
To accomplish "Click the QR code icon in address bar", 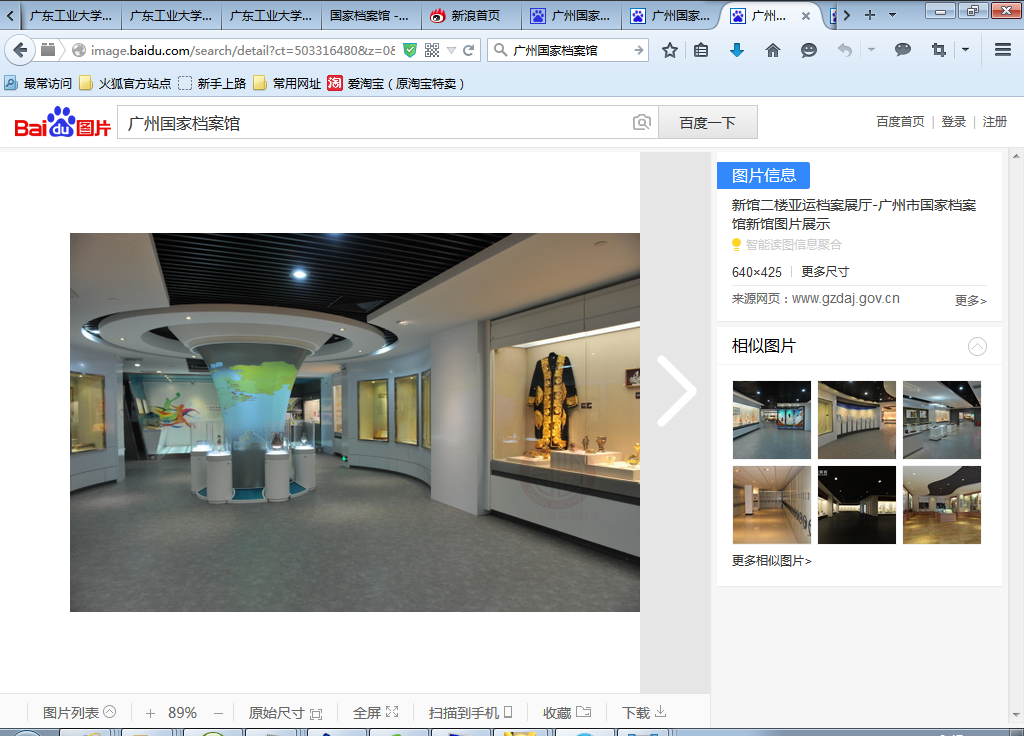I will point(432,50).
